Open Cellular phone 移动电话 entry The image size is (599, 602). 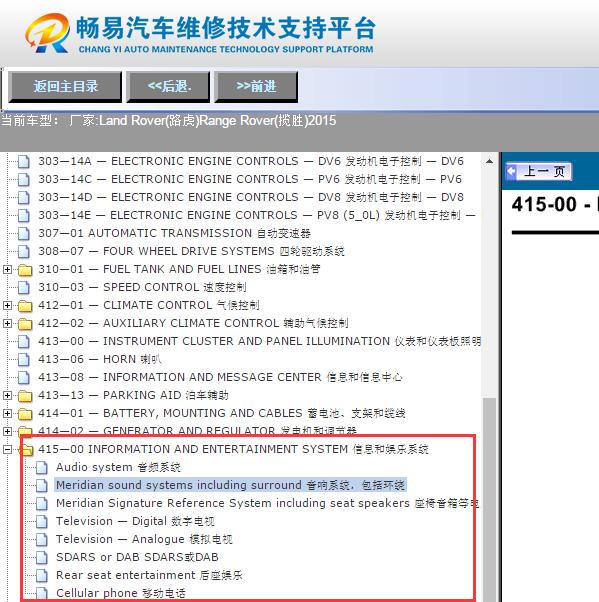pos(121,594)
